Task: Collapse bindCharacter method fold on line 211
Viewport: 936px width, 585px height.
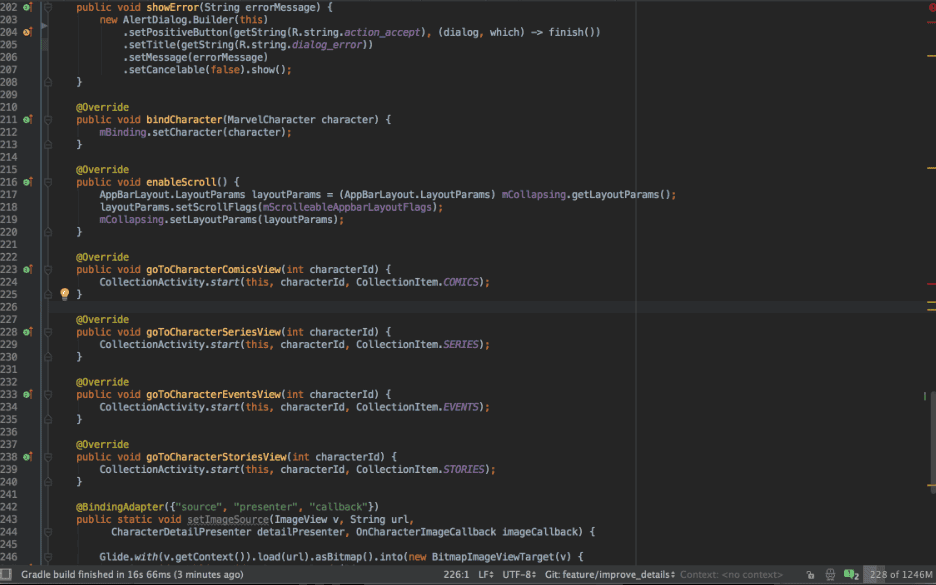Action: (x=48, y=120)
